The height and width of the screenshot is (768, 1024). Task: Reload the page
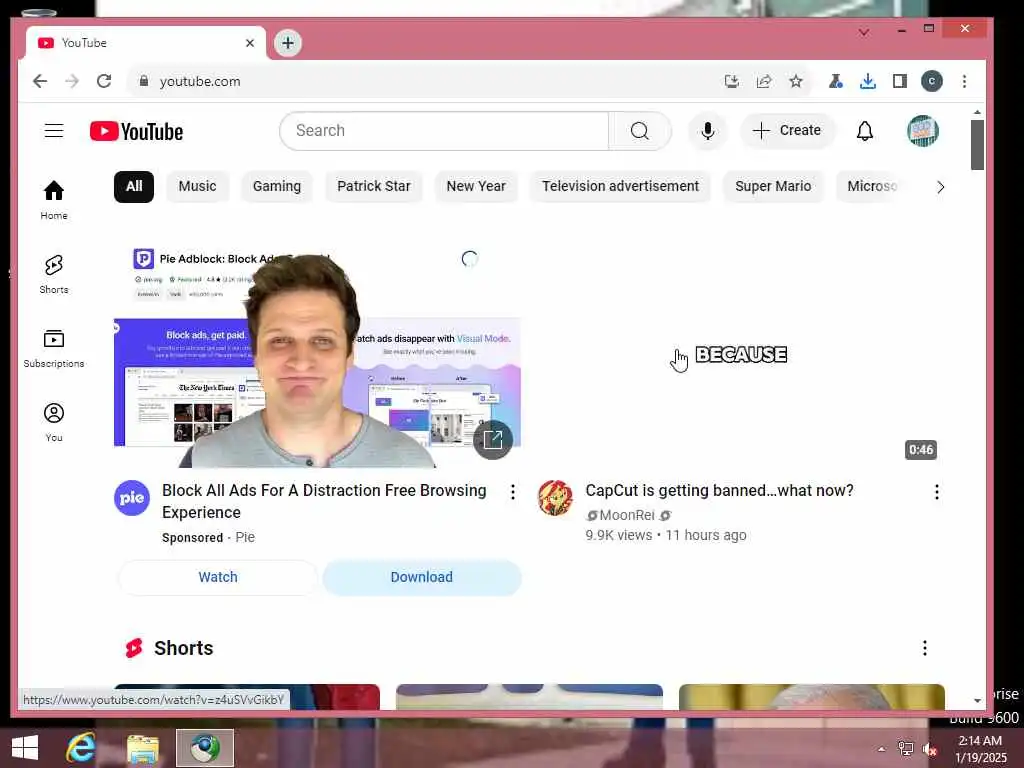click(x=104, y=81)
